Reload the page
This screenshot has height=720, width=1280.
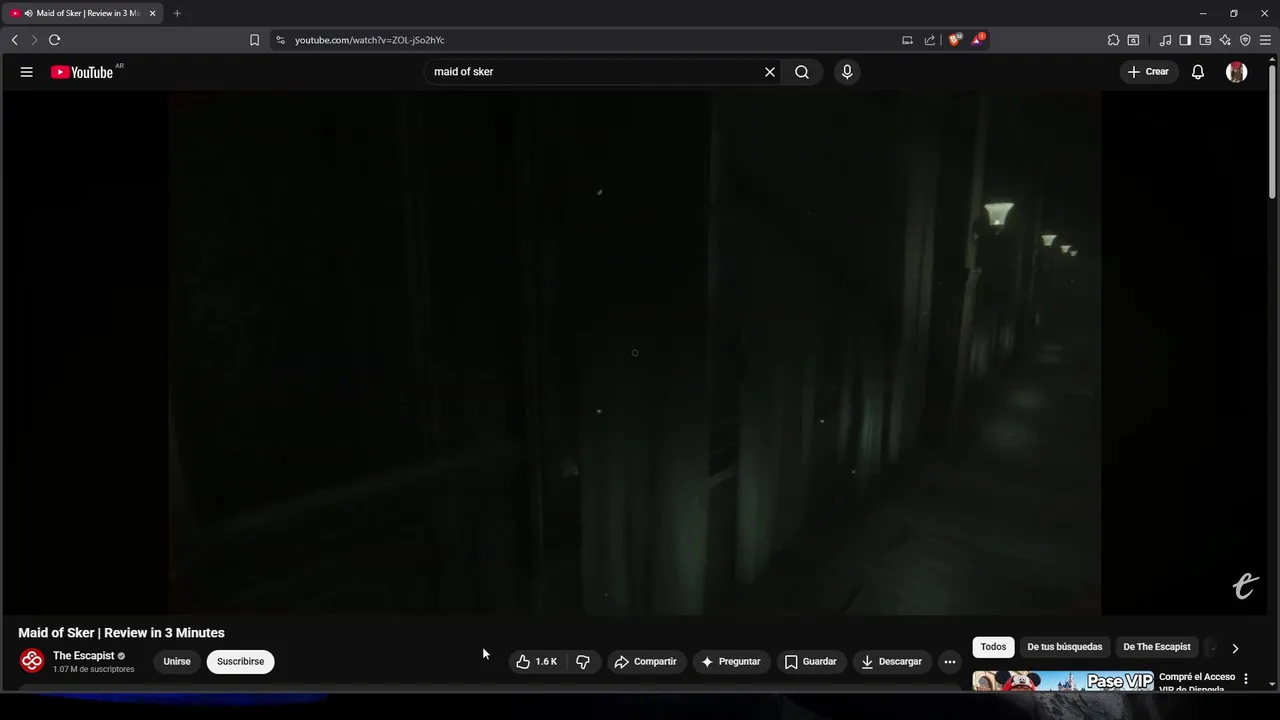point(54,40)
